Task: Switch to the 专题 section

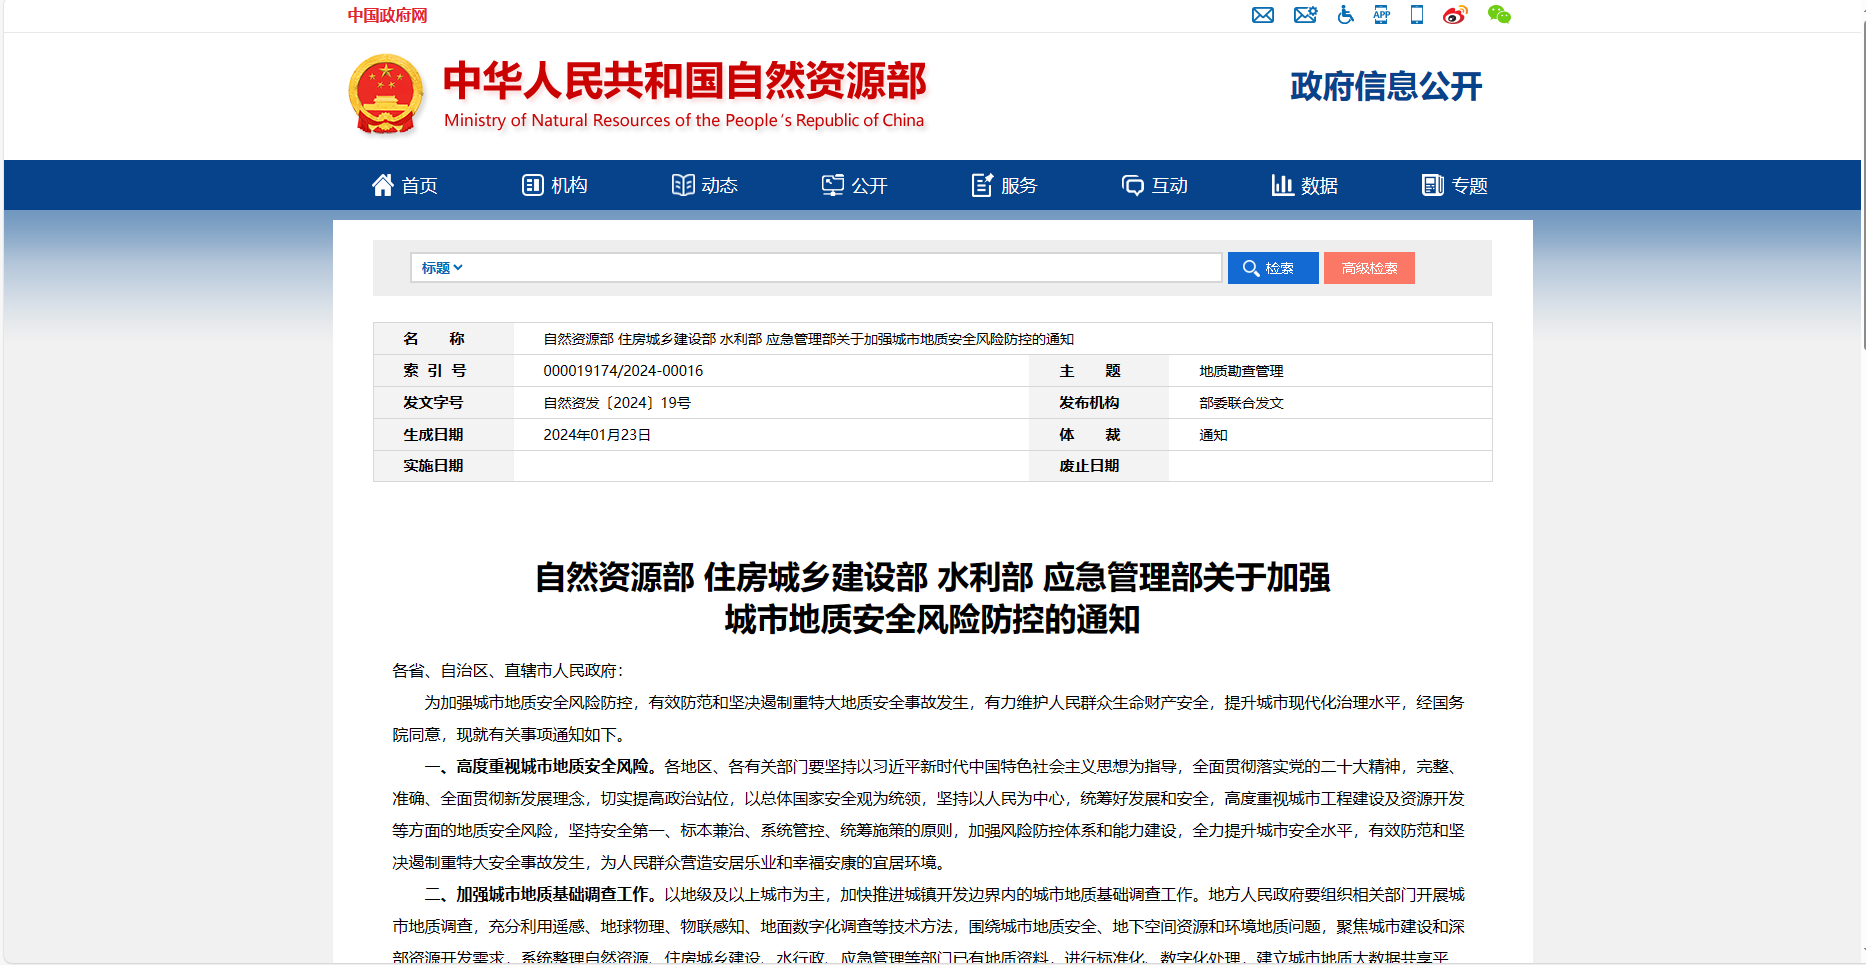Action: pos(1455,184)
